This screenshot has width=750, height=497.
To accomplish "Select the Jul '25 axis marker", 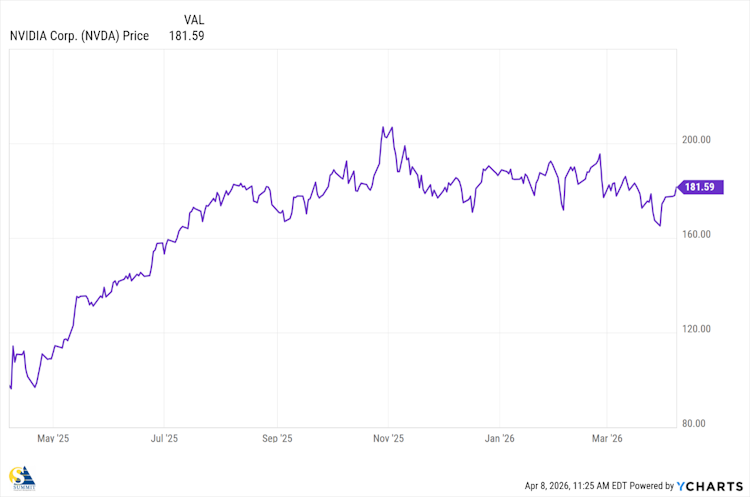I will (164, 438).
